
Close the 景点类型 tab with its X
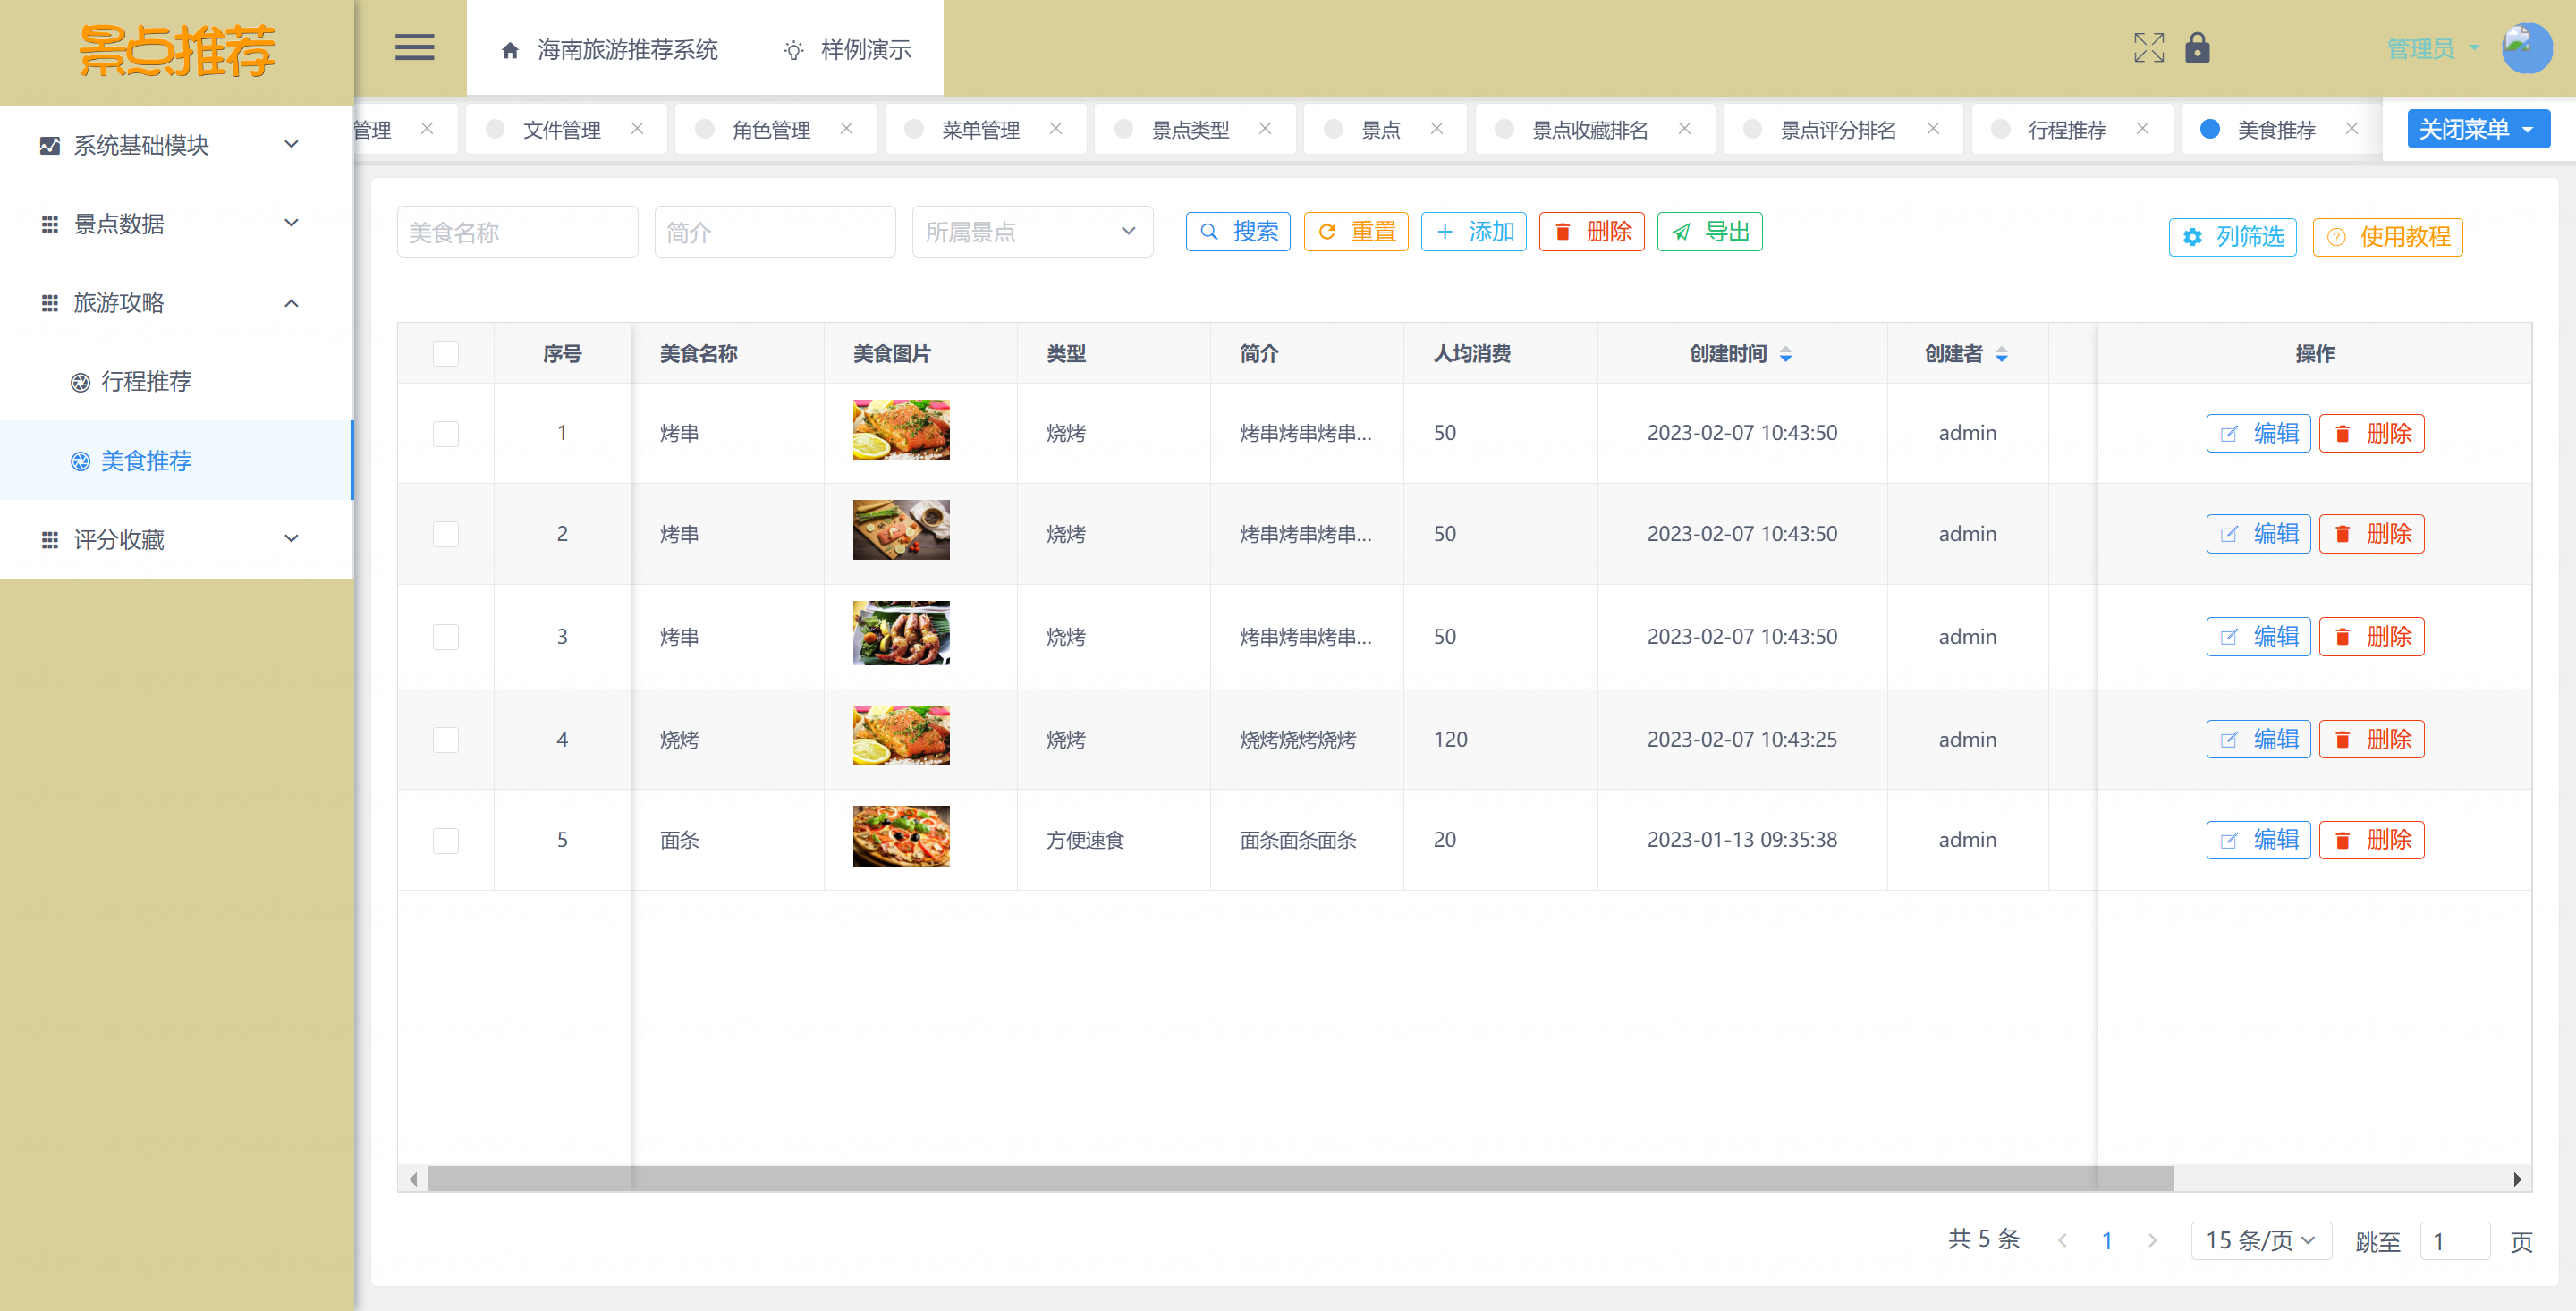click(1265, 129)
